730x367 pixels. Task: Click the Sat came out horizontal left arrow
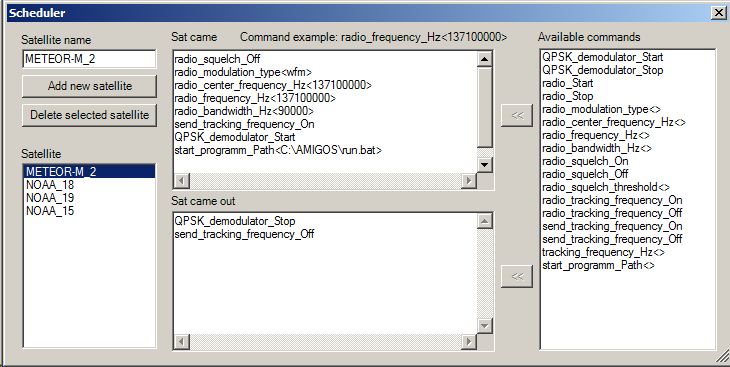[x=182, y=342]
